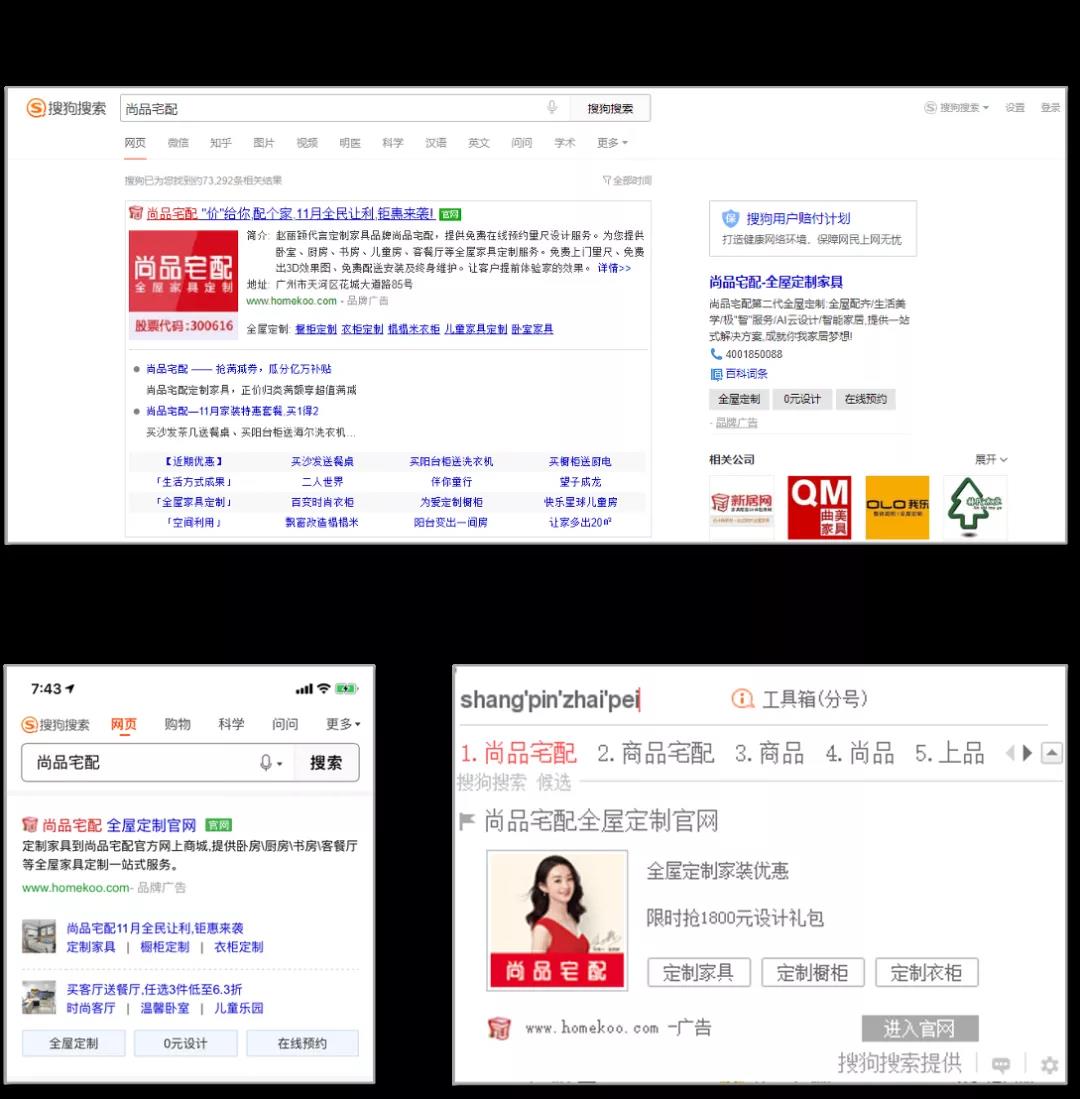Click 设置 in the top-right corner
Image resolution: width=1080 pixels, height=1099 pixels.
(x=1015, y=107)
